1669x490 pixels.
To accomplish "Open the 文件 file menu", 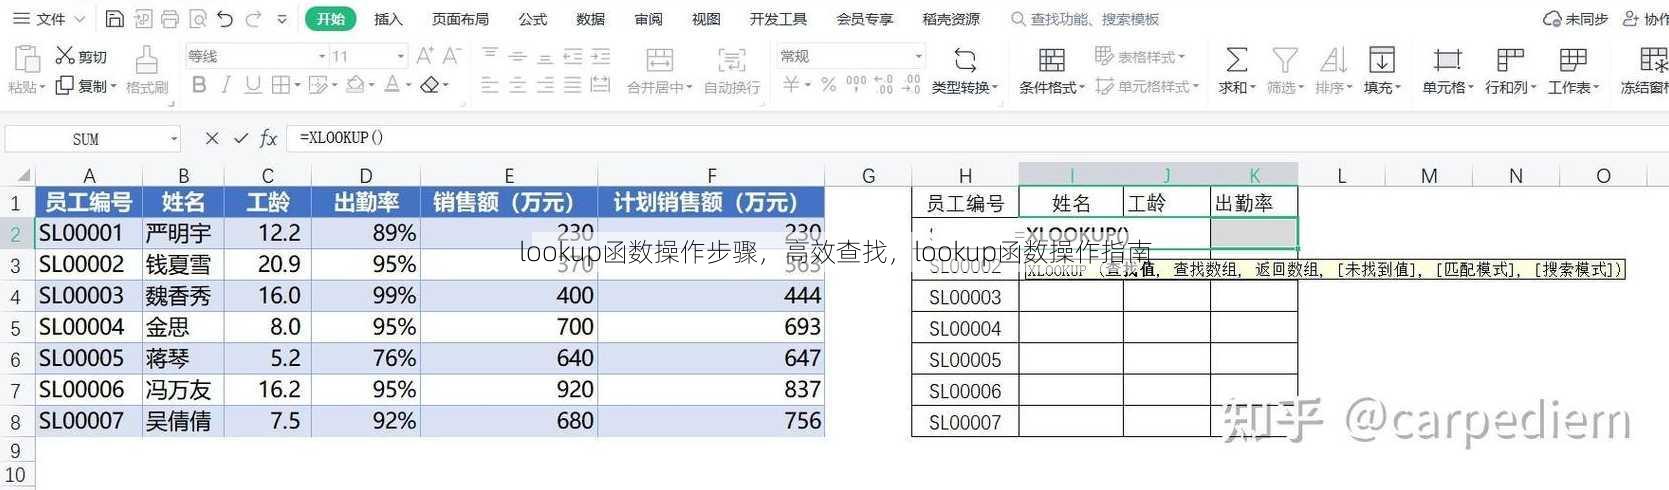I will tap(50, 19).
